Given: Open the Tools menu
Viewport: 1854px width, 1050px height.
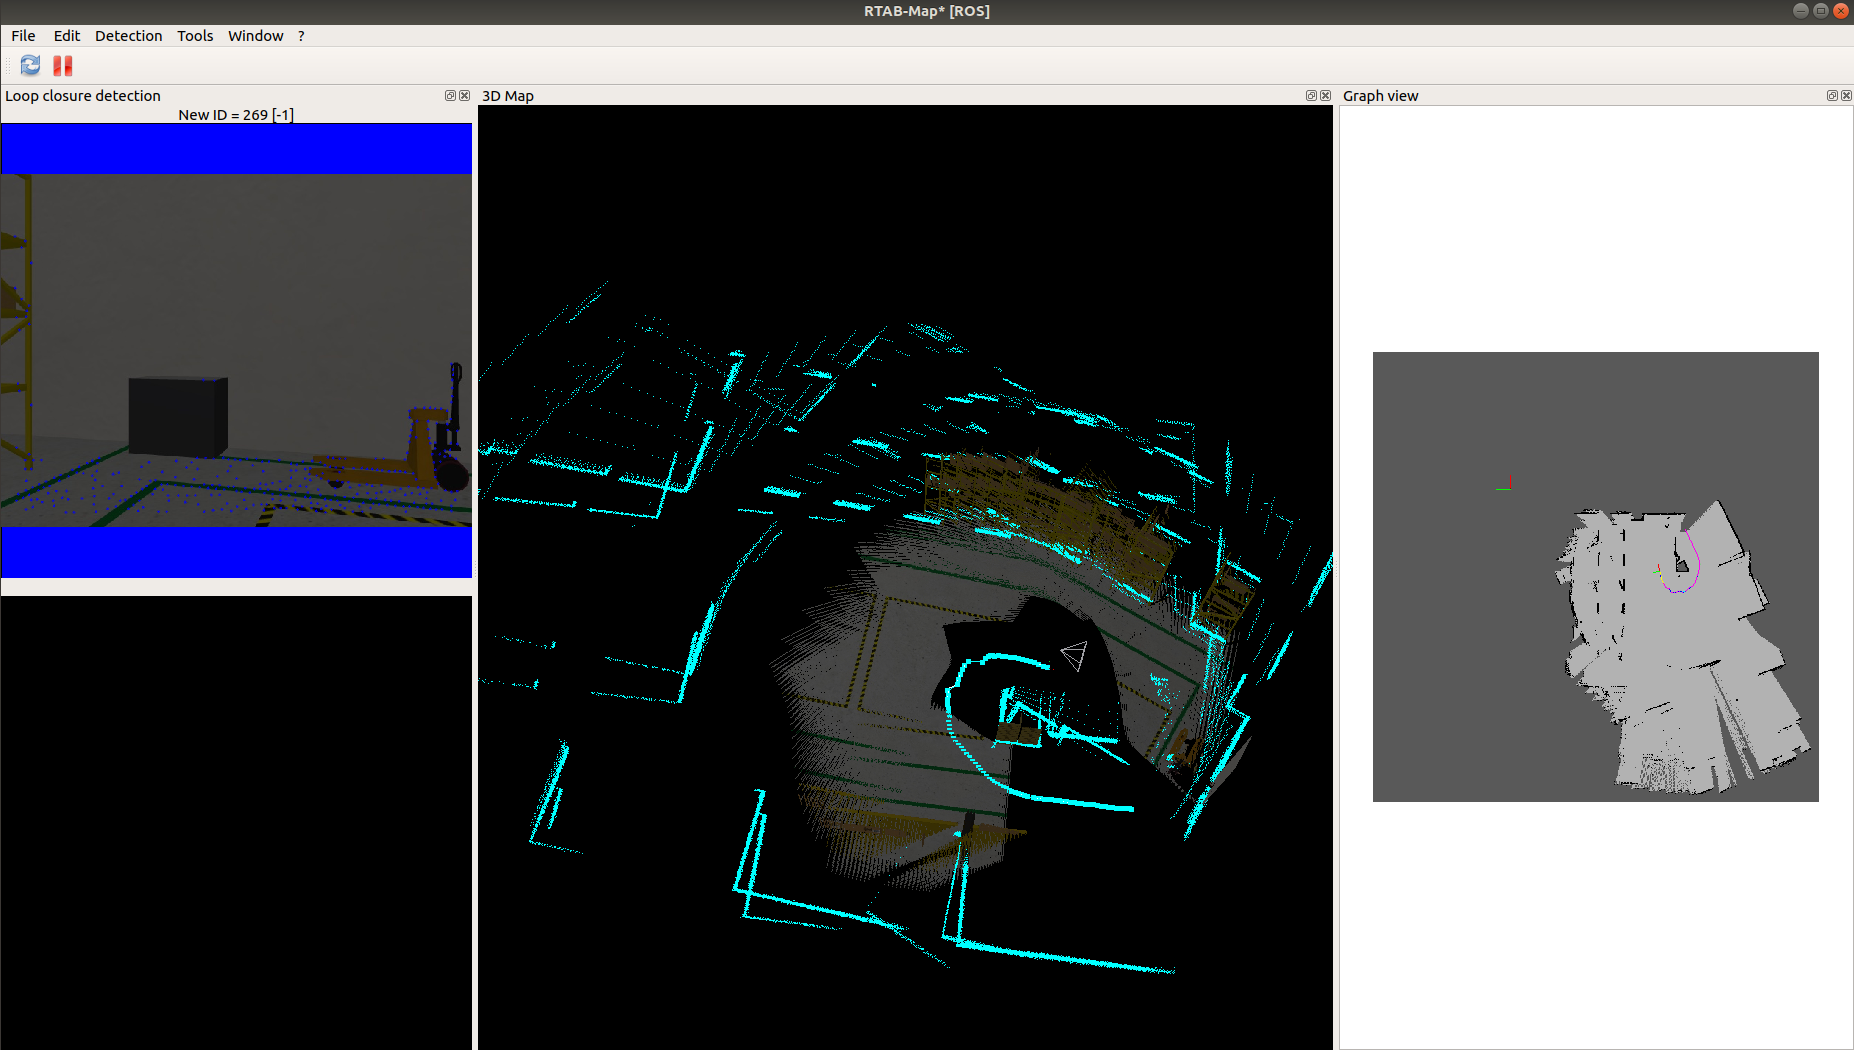Looking at the screenshot, I should (x=194, y=35).
